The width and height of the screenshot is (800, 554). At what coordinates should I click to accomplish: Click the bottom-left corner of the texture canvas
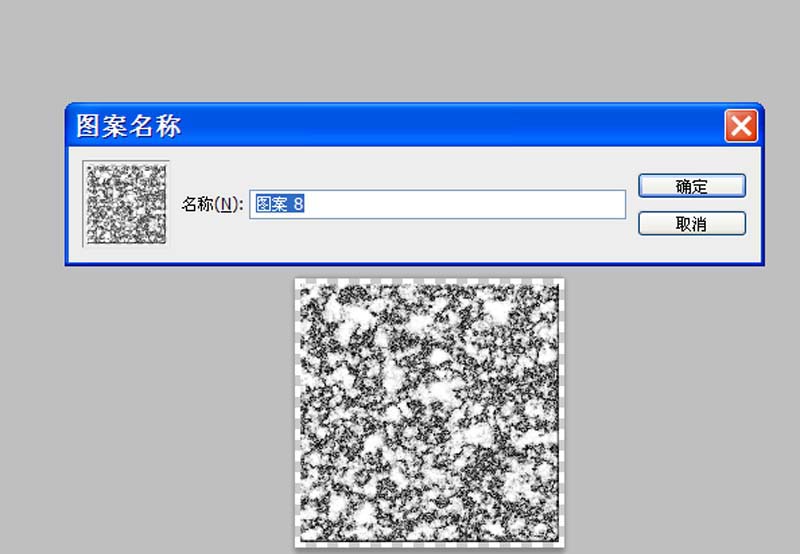(303, 539)
